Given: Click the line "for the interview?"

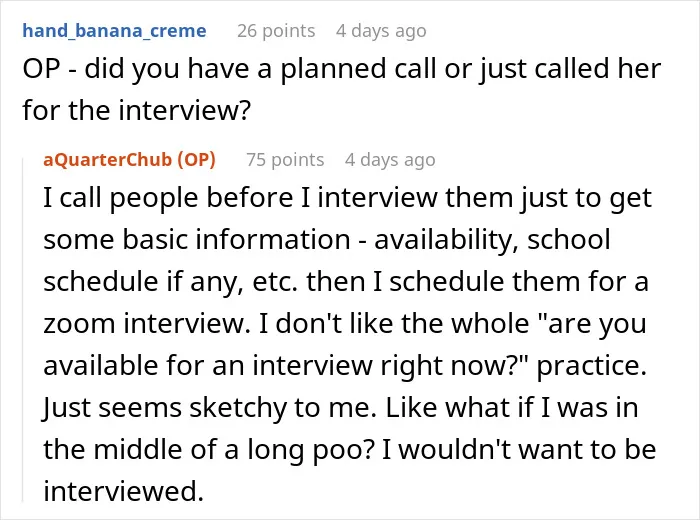Looking at the screenshot, I should pyautogui.click(x=137, y=110).
